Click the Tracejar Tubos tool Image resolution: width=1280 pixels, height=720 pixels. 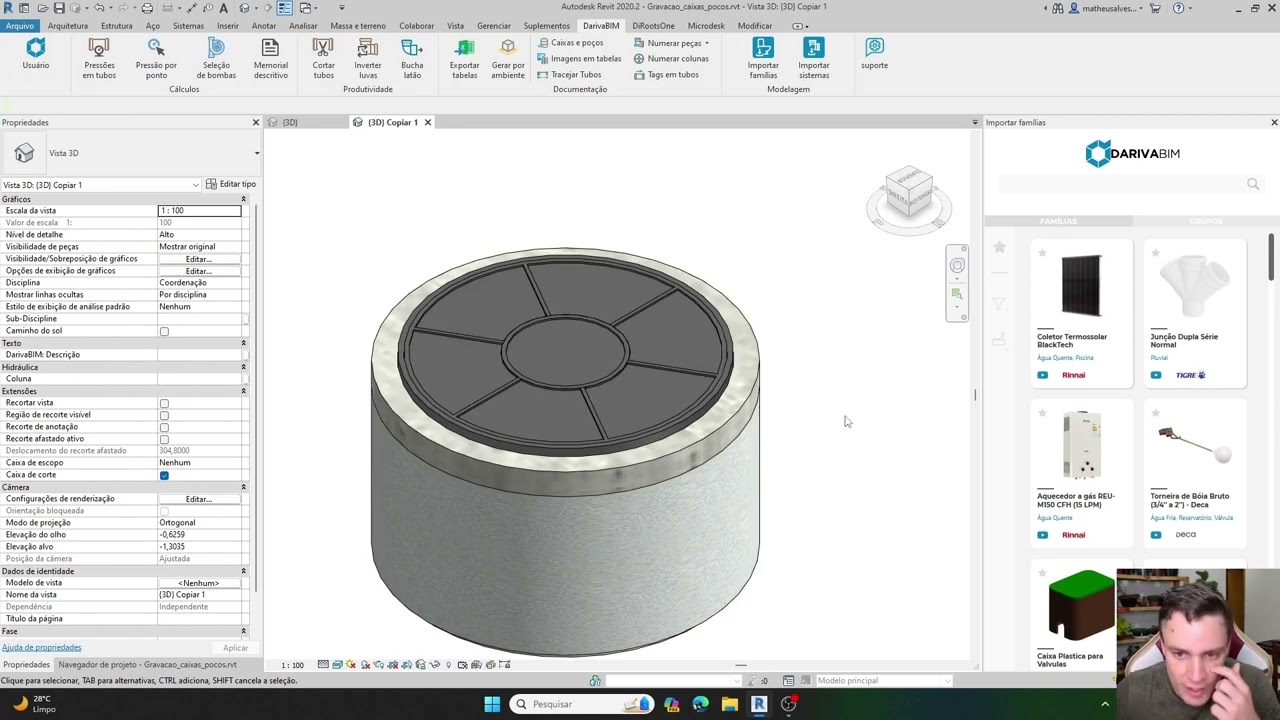(x=569, y=74)
